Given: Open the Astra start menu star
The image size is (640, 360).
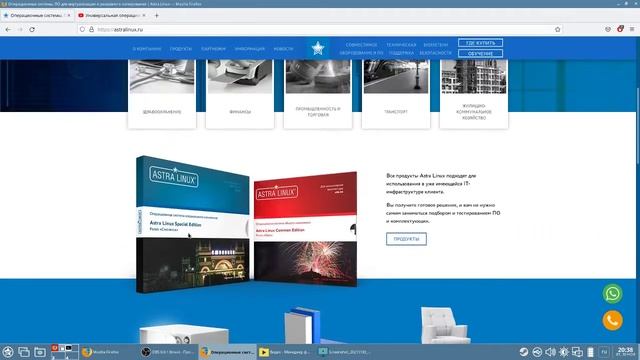Looking at the screenshot, I should pos(8,352).
